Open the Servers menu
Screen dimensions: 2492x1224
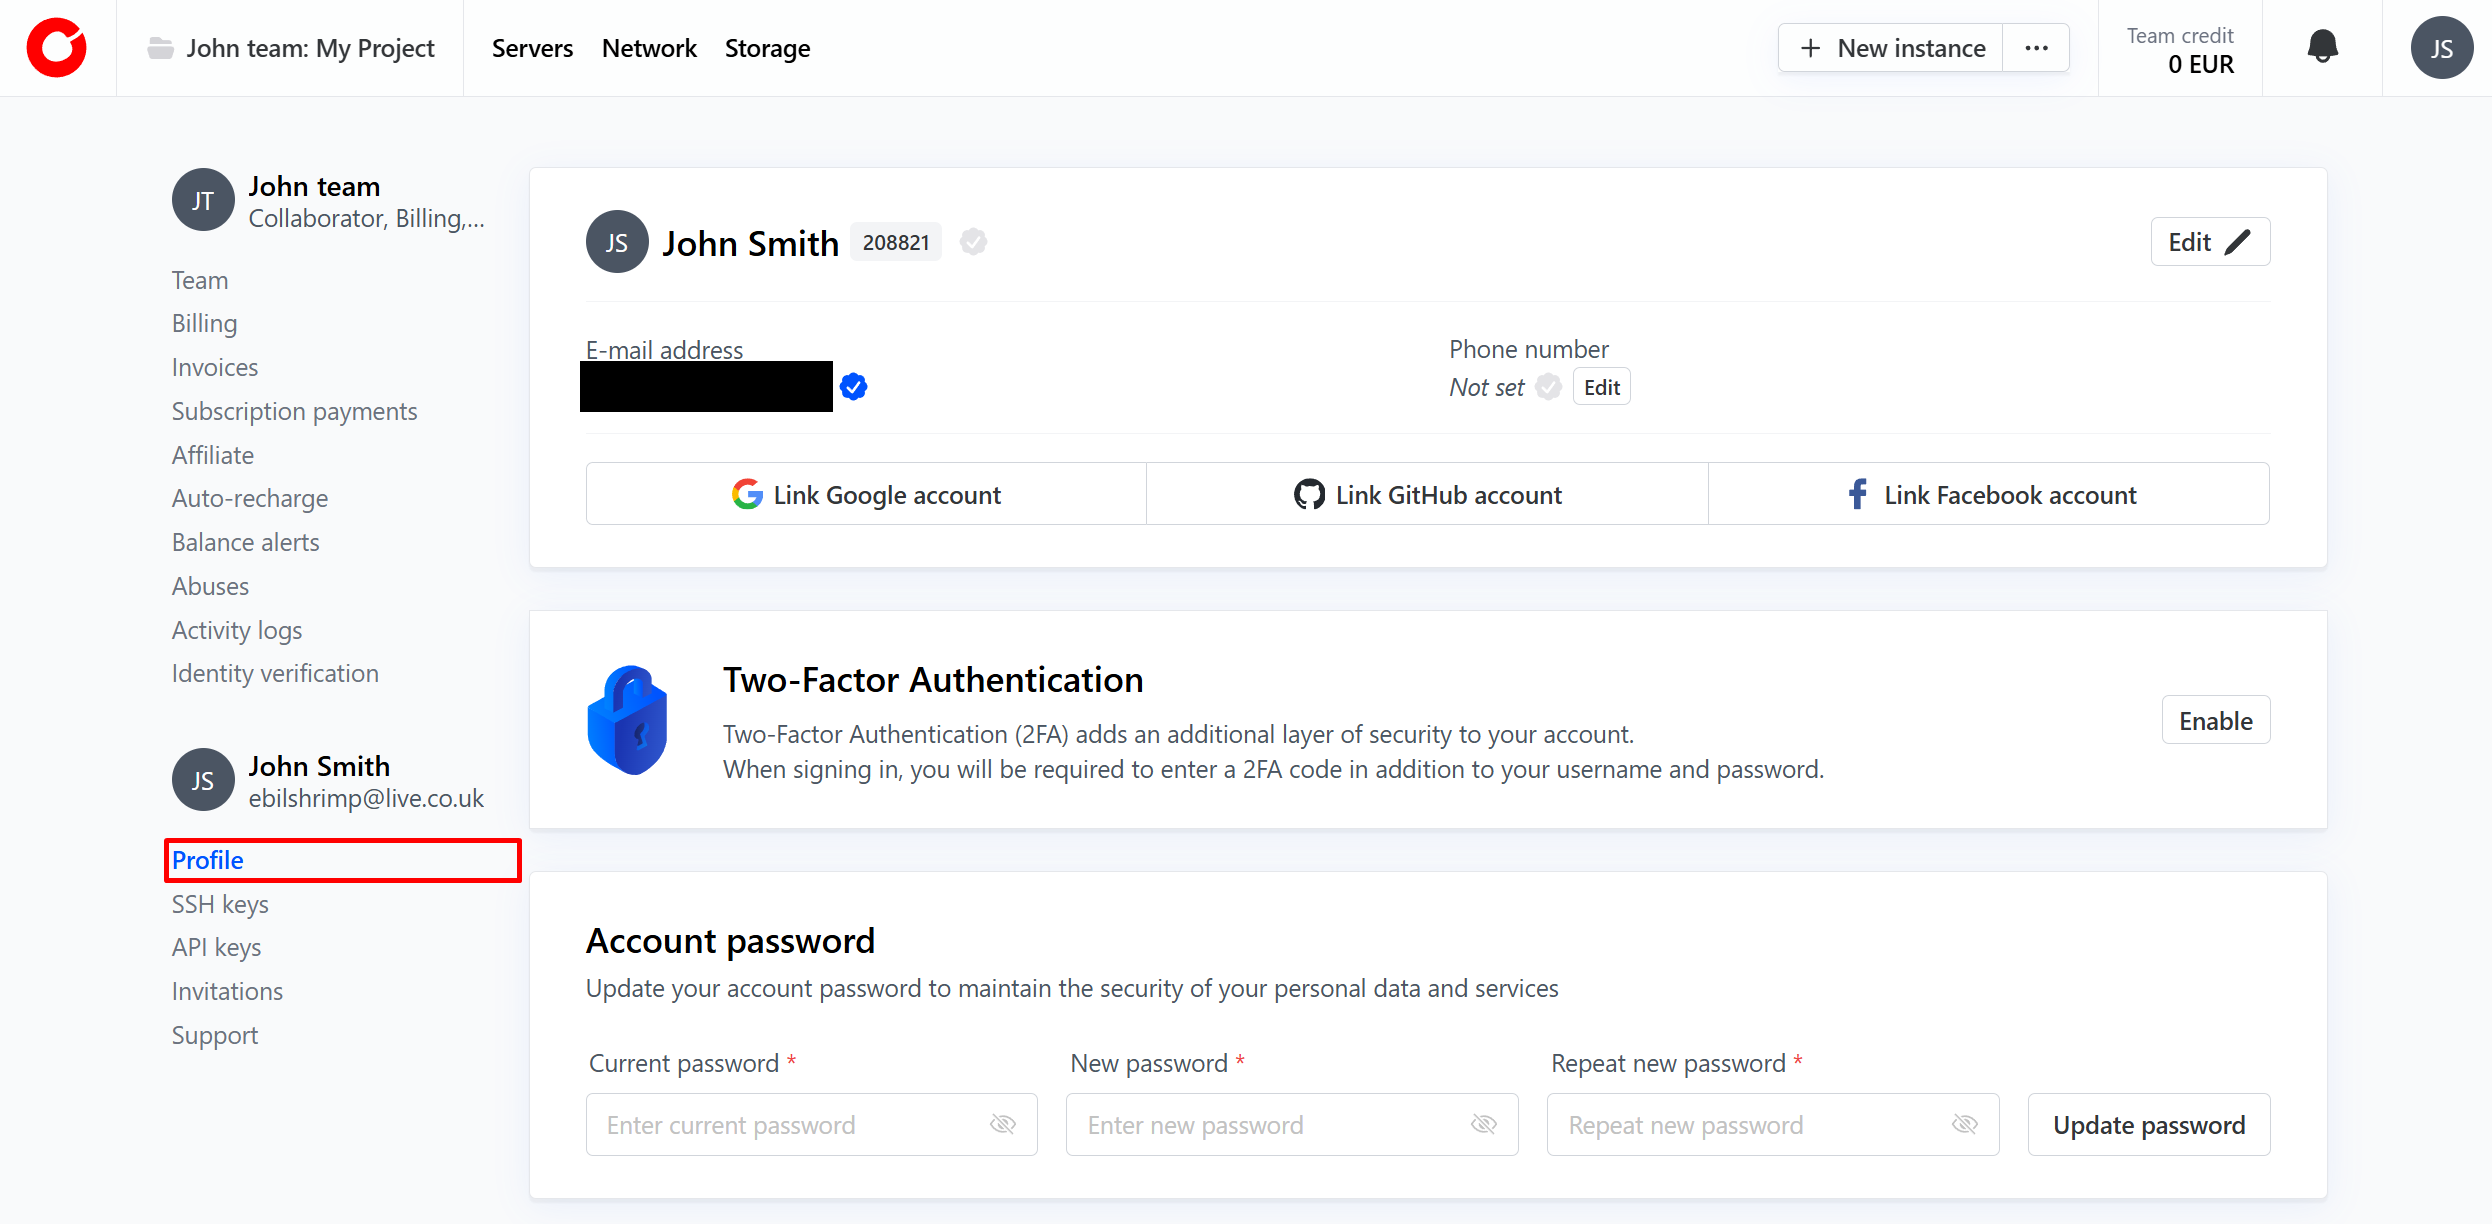pyautogui.click(x=532, y=48)
